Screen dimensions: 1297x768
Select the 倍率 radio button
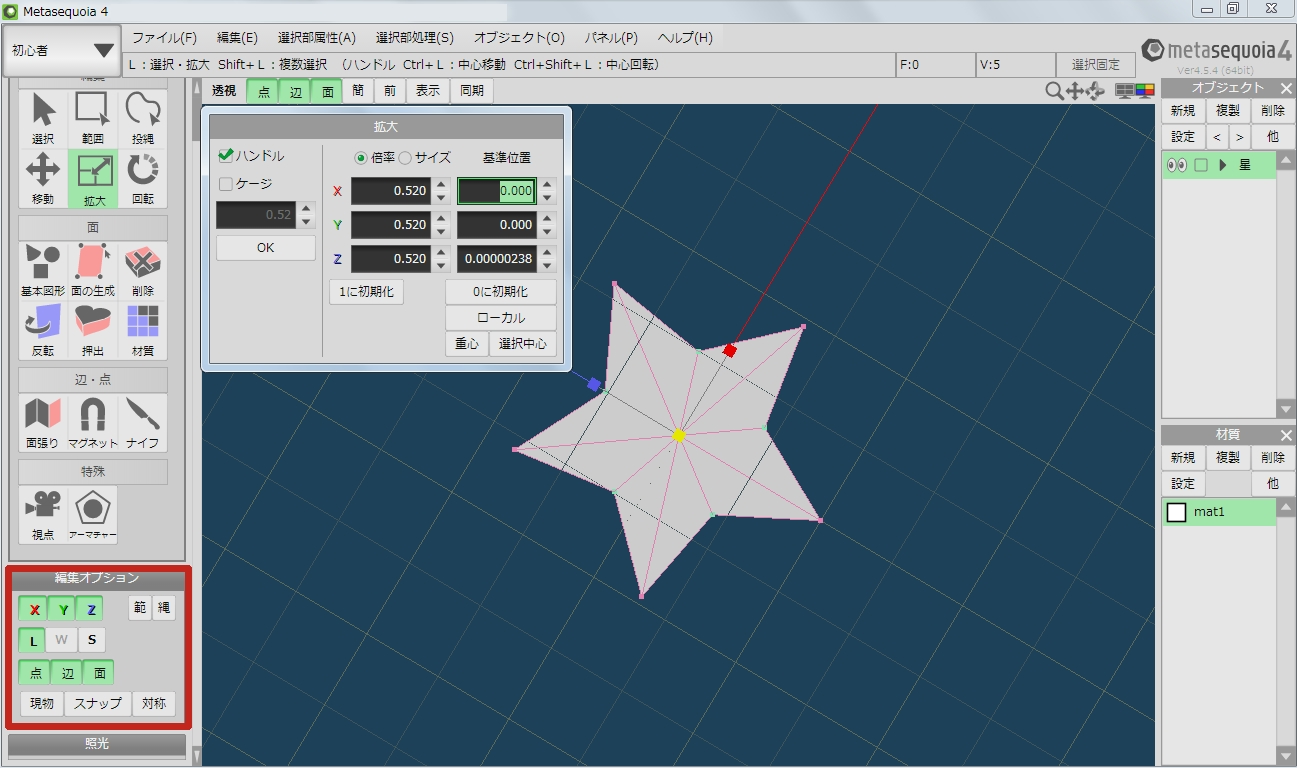point(361,158)
